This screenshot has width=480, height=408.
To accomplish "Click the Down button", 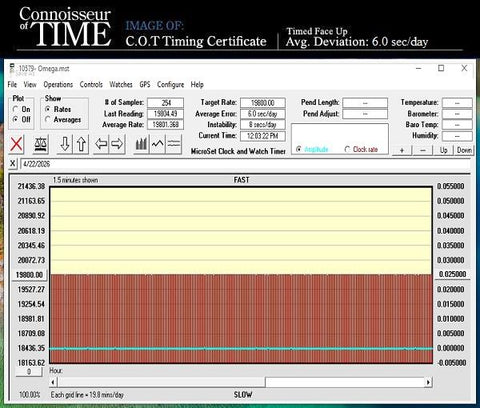I will click(x=464, y=150).
